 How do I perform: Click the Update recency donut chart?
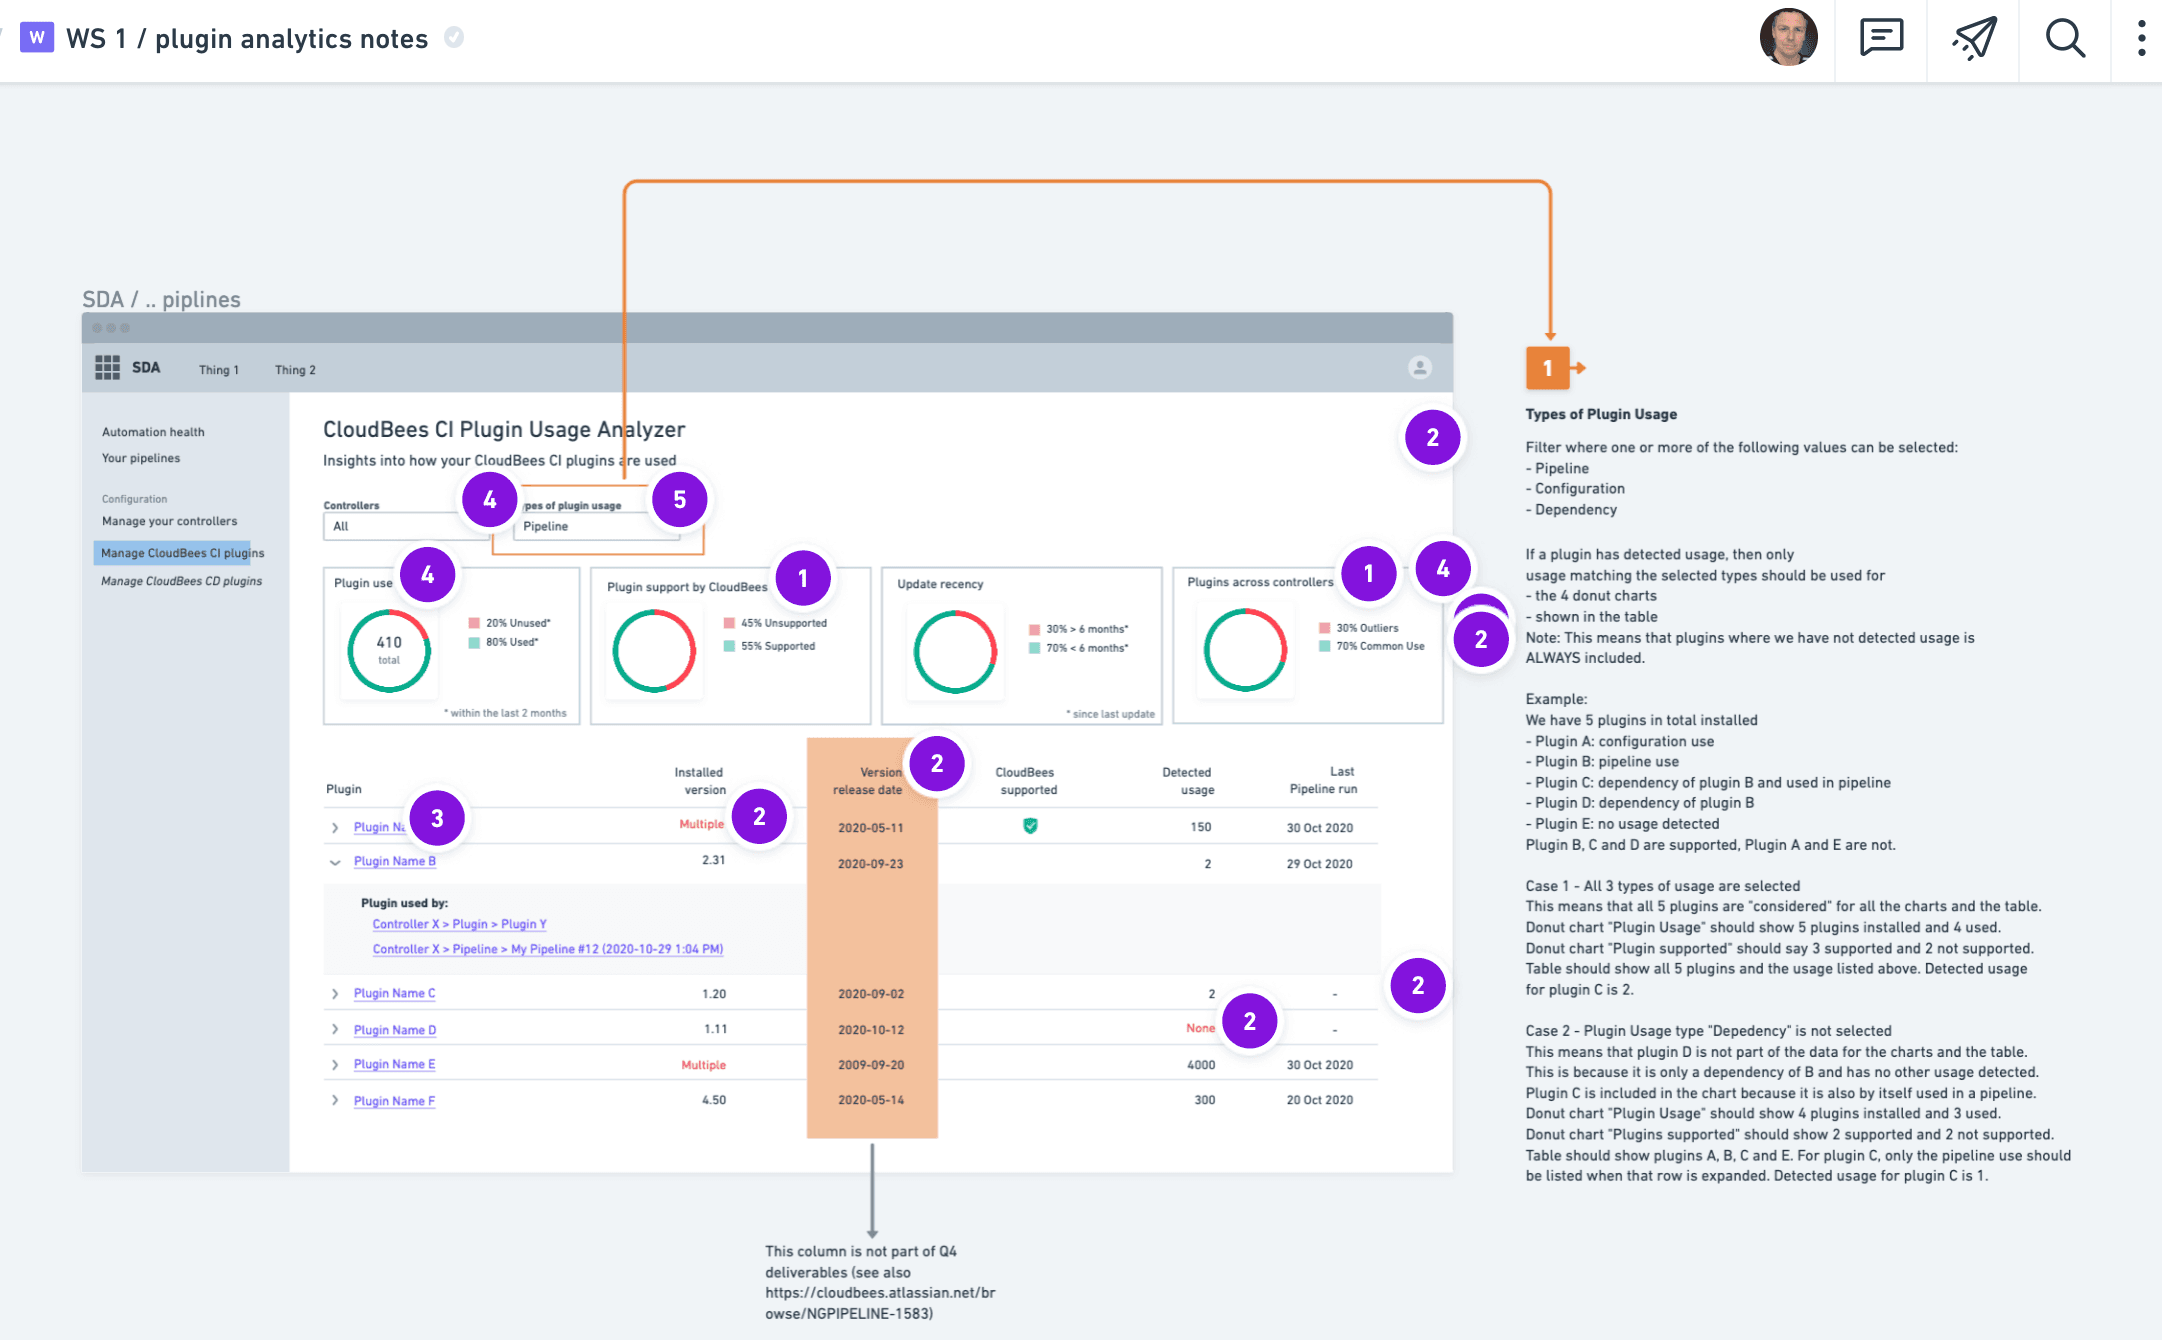point(955,652)
